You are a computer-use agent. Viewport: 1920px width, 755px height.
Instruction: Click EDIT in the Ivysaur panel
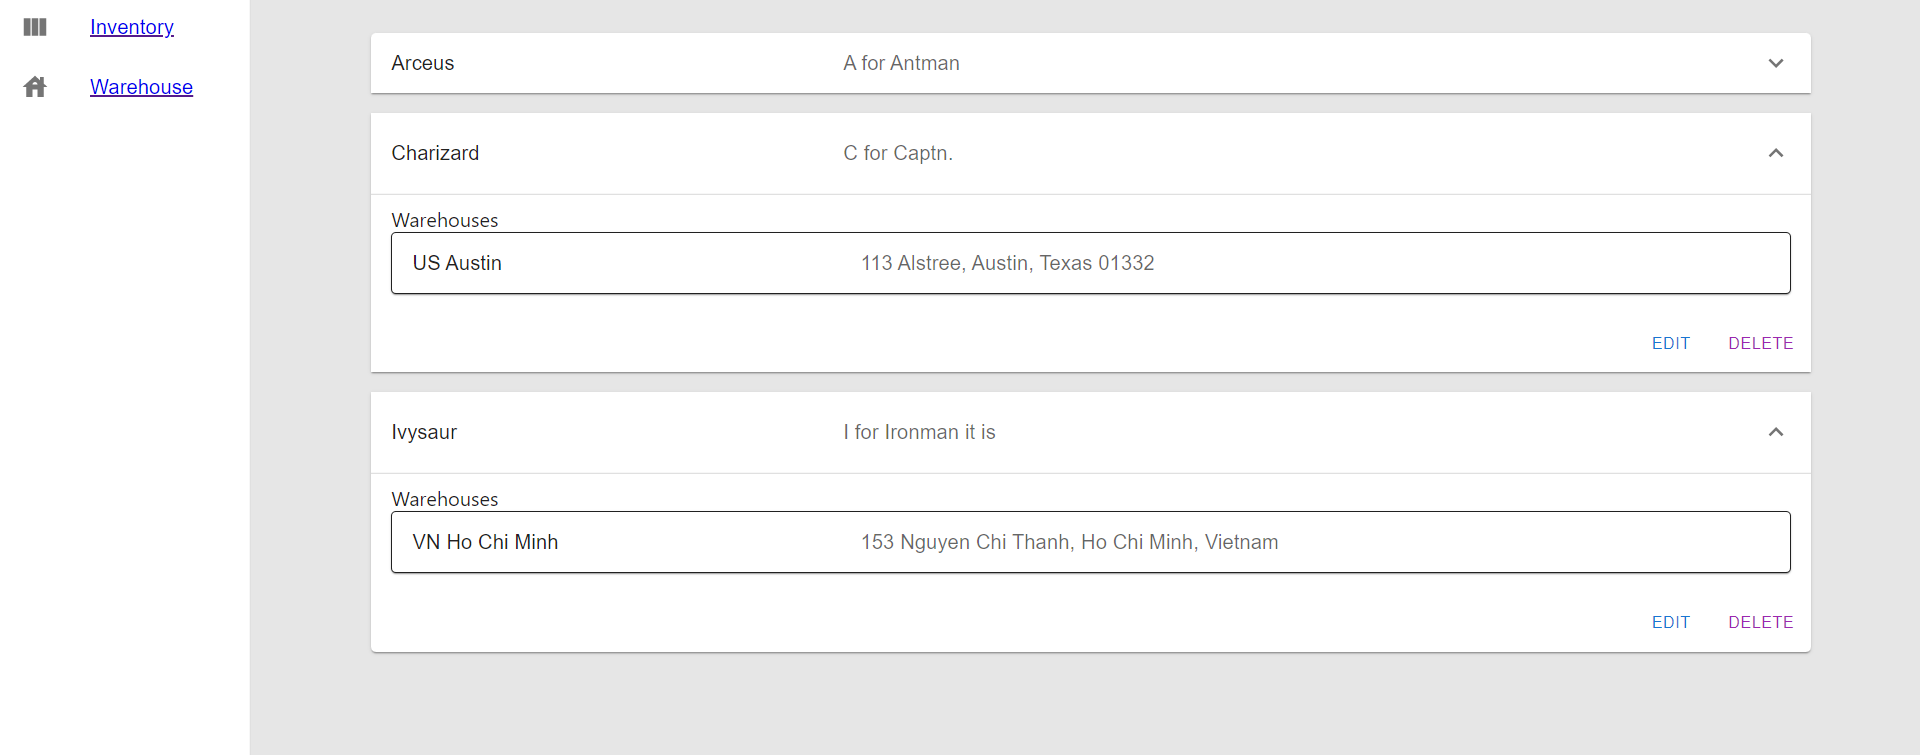tap(1670, 622)
